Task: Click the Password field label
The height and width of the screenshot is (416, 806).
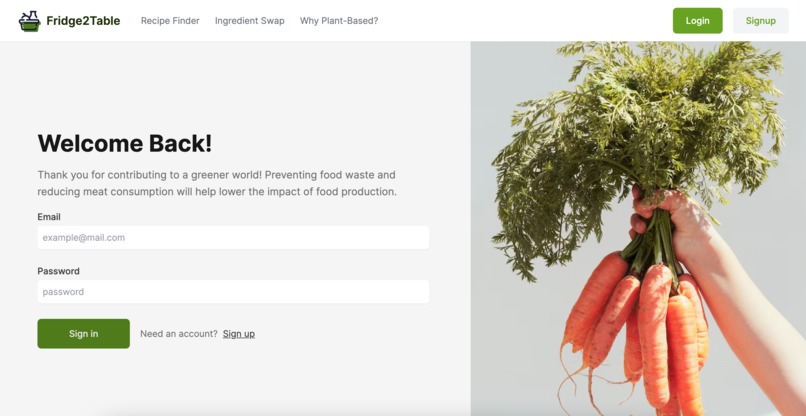Action: pyautogui.click(x=58, y=271)
